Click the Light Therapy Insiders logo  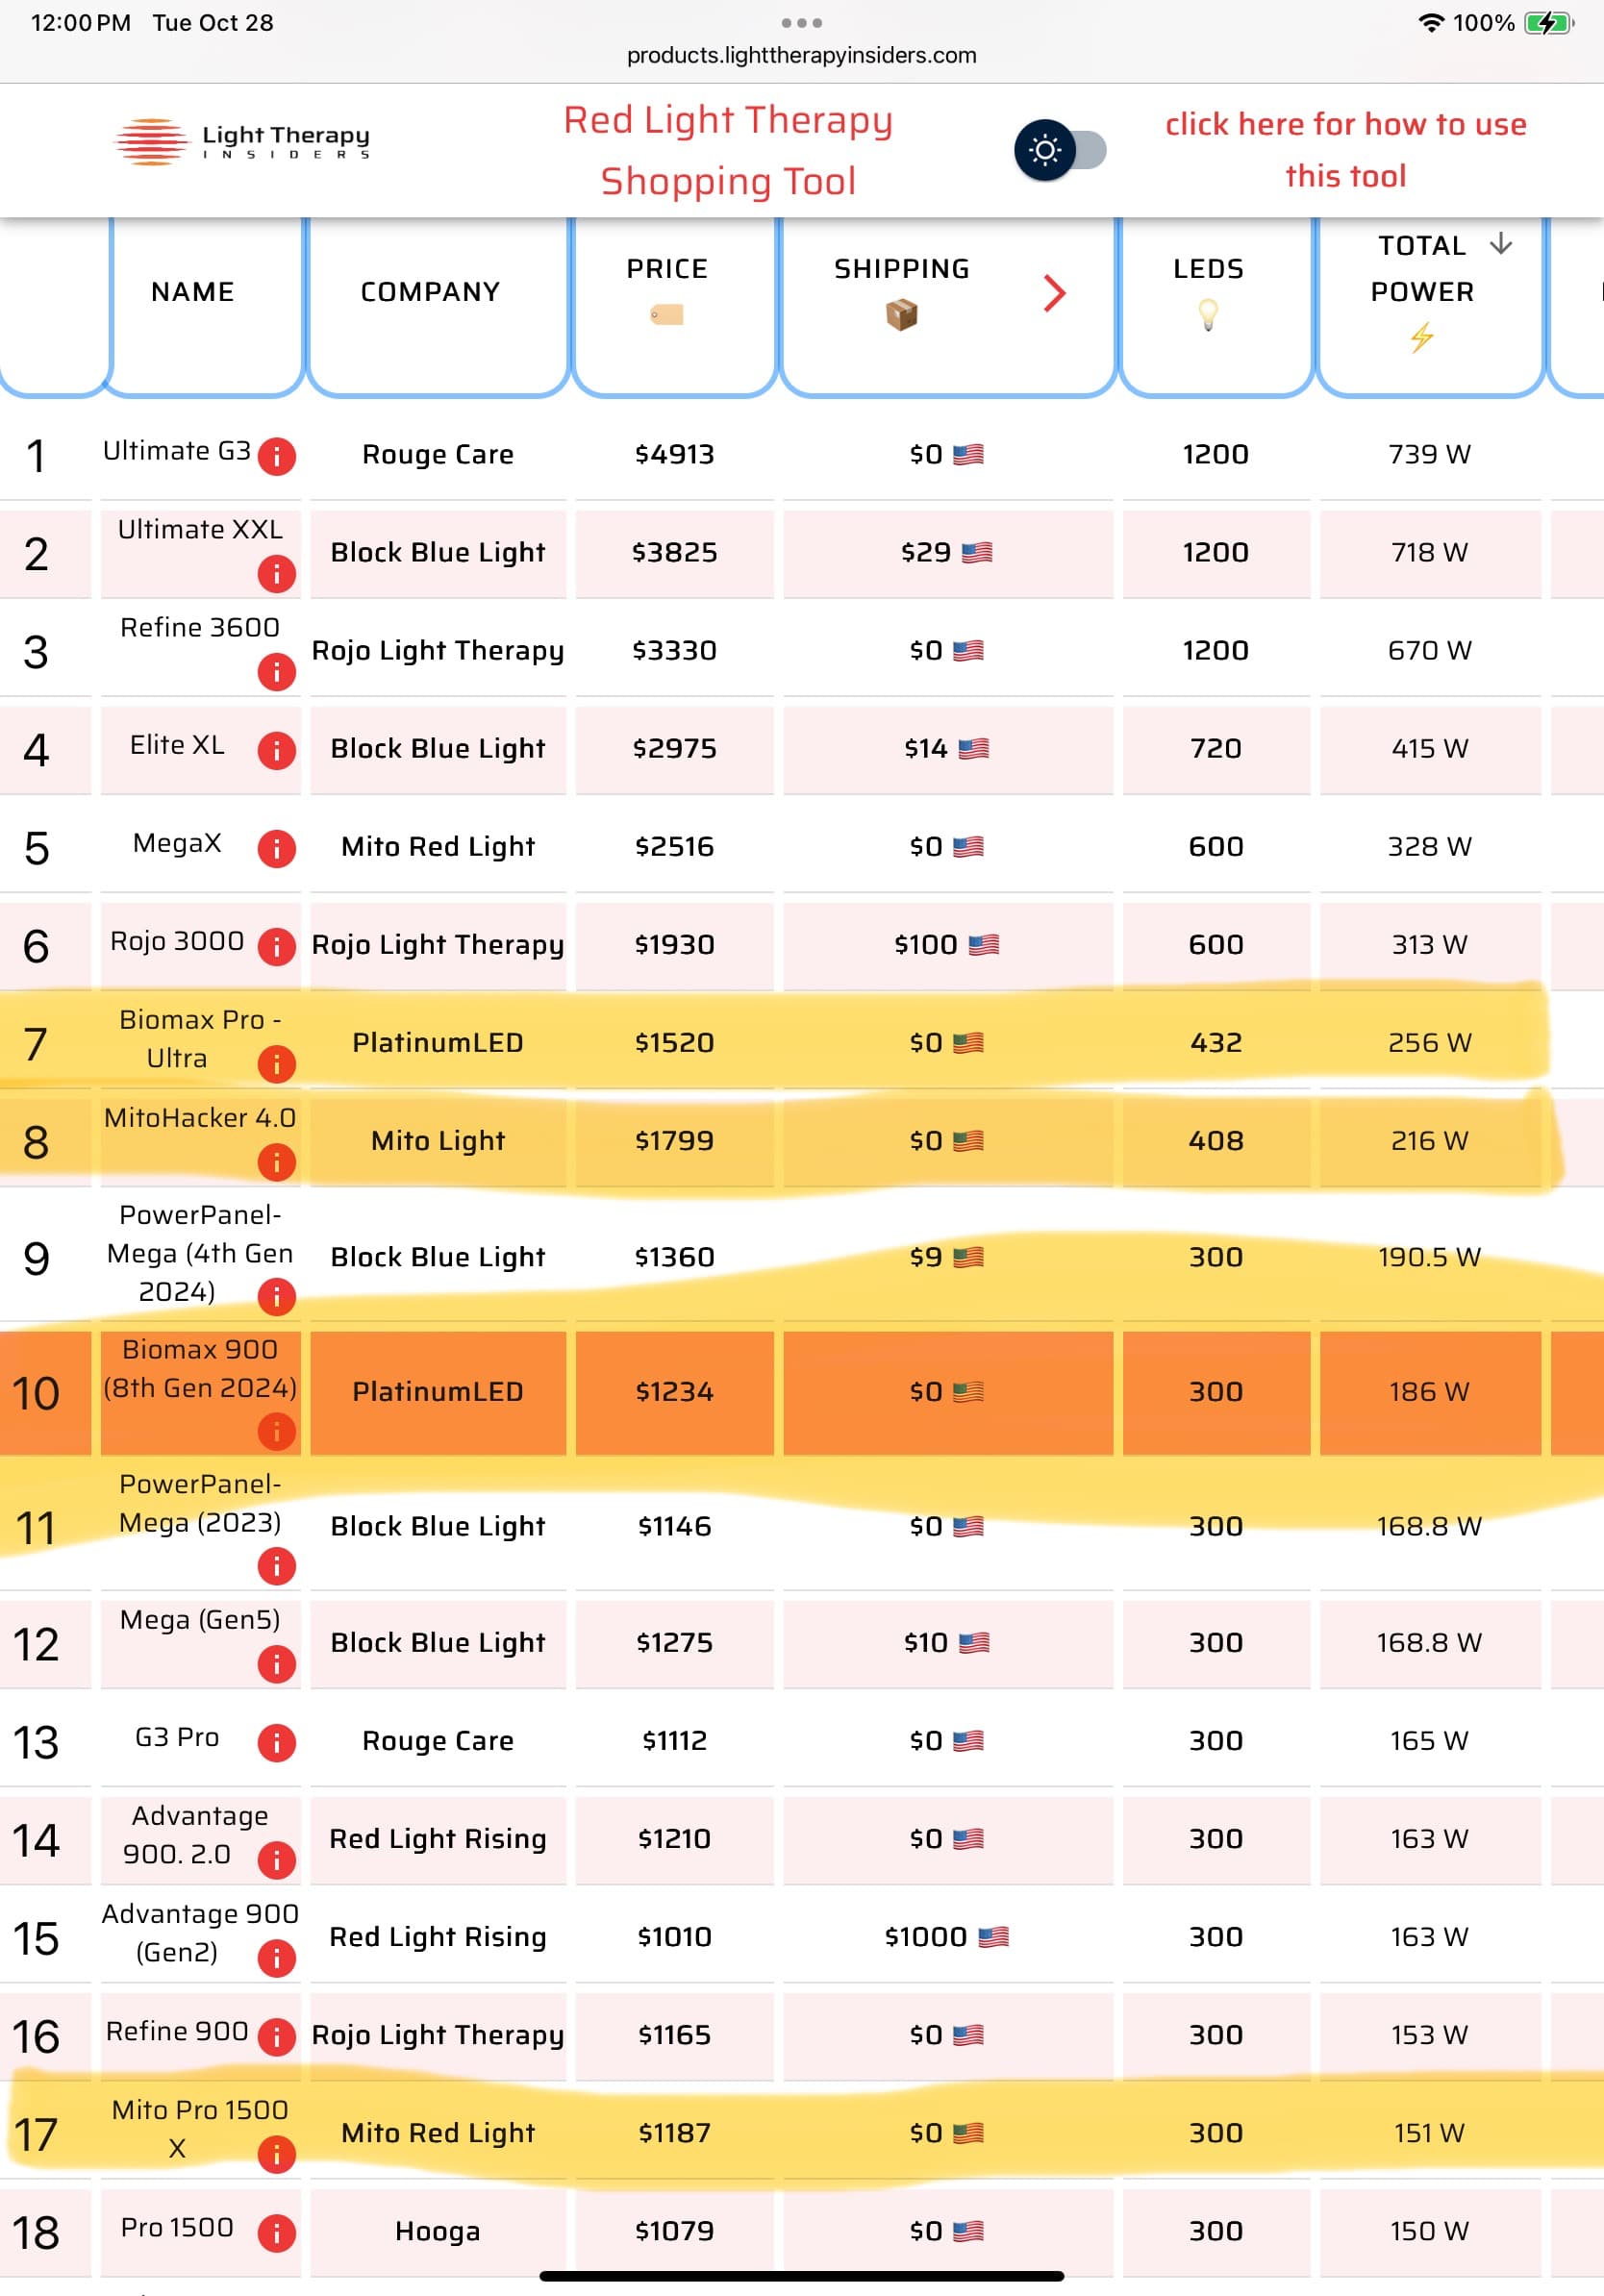coord(243,142)
